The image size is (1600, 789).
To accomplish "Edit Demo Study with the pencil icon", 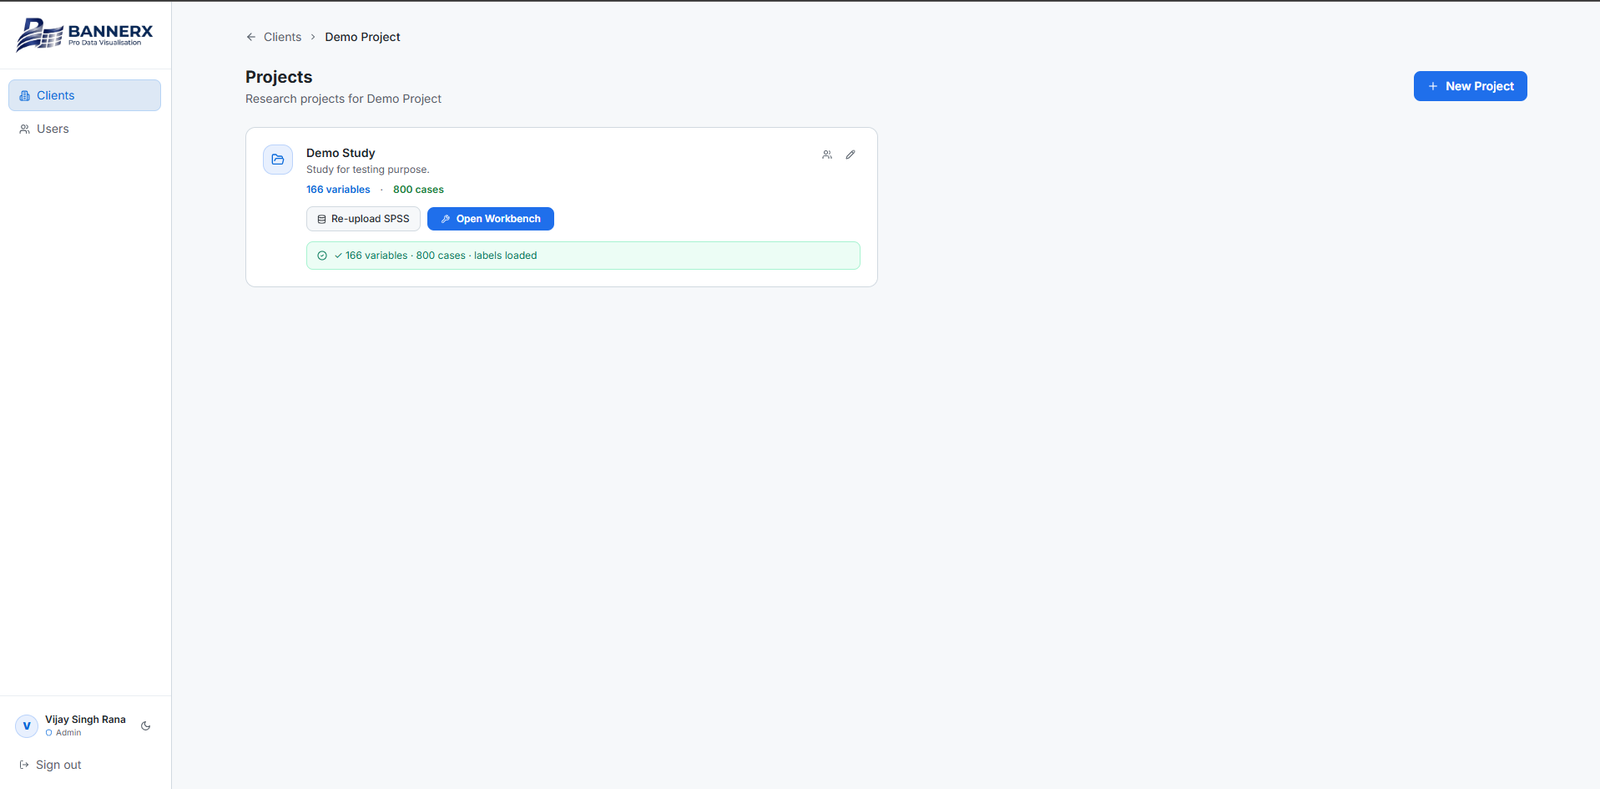I will 851,155.
